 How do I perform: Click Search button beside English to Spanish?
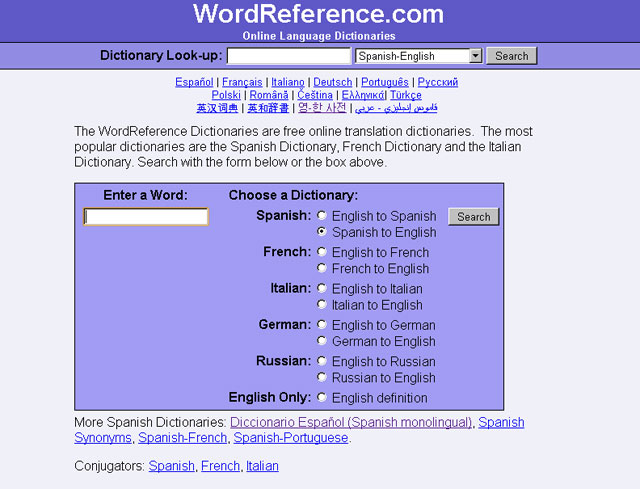(x=473, y=216)
